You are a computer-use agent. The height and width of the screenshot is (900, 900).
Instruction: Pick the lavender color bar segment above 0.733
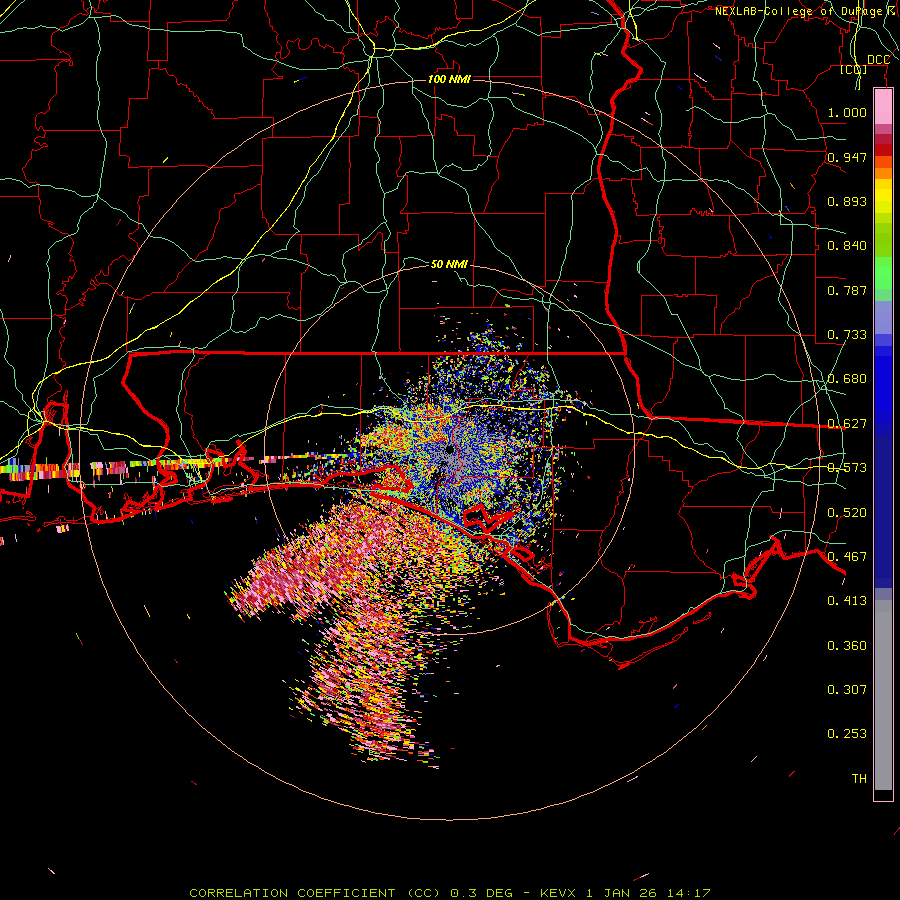pyautogui.click(x=883, y=317)
